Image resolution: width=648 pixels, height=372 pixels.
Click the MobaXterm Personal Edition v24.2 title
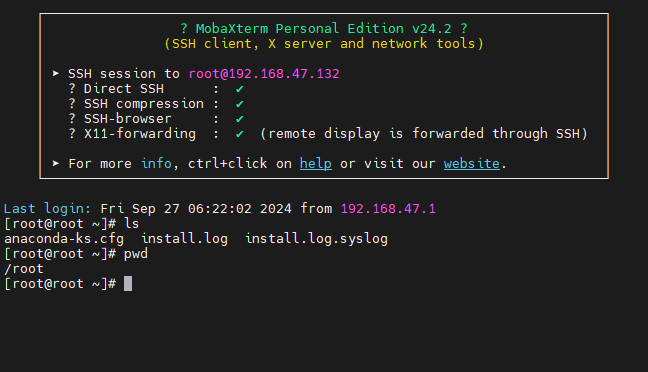click(324, 29)
